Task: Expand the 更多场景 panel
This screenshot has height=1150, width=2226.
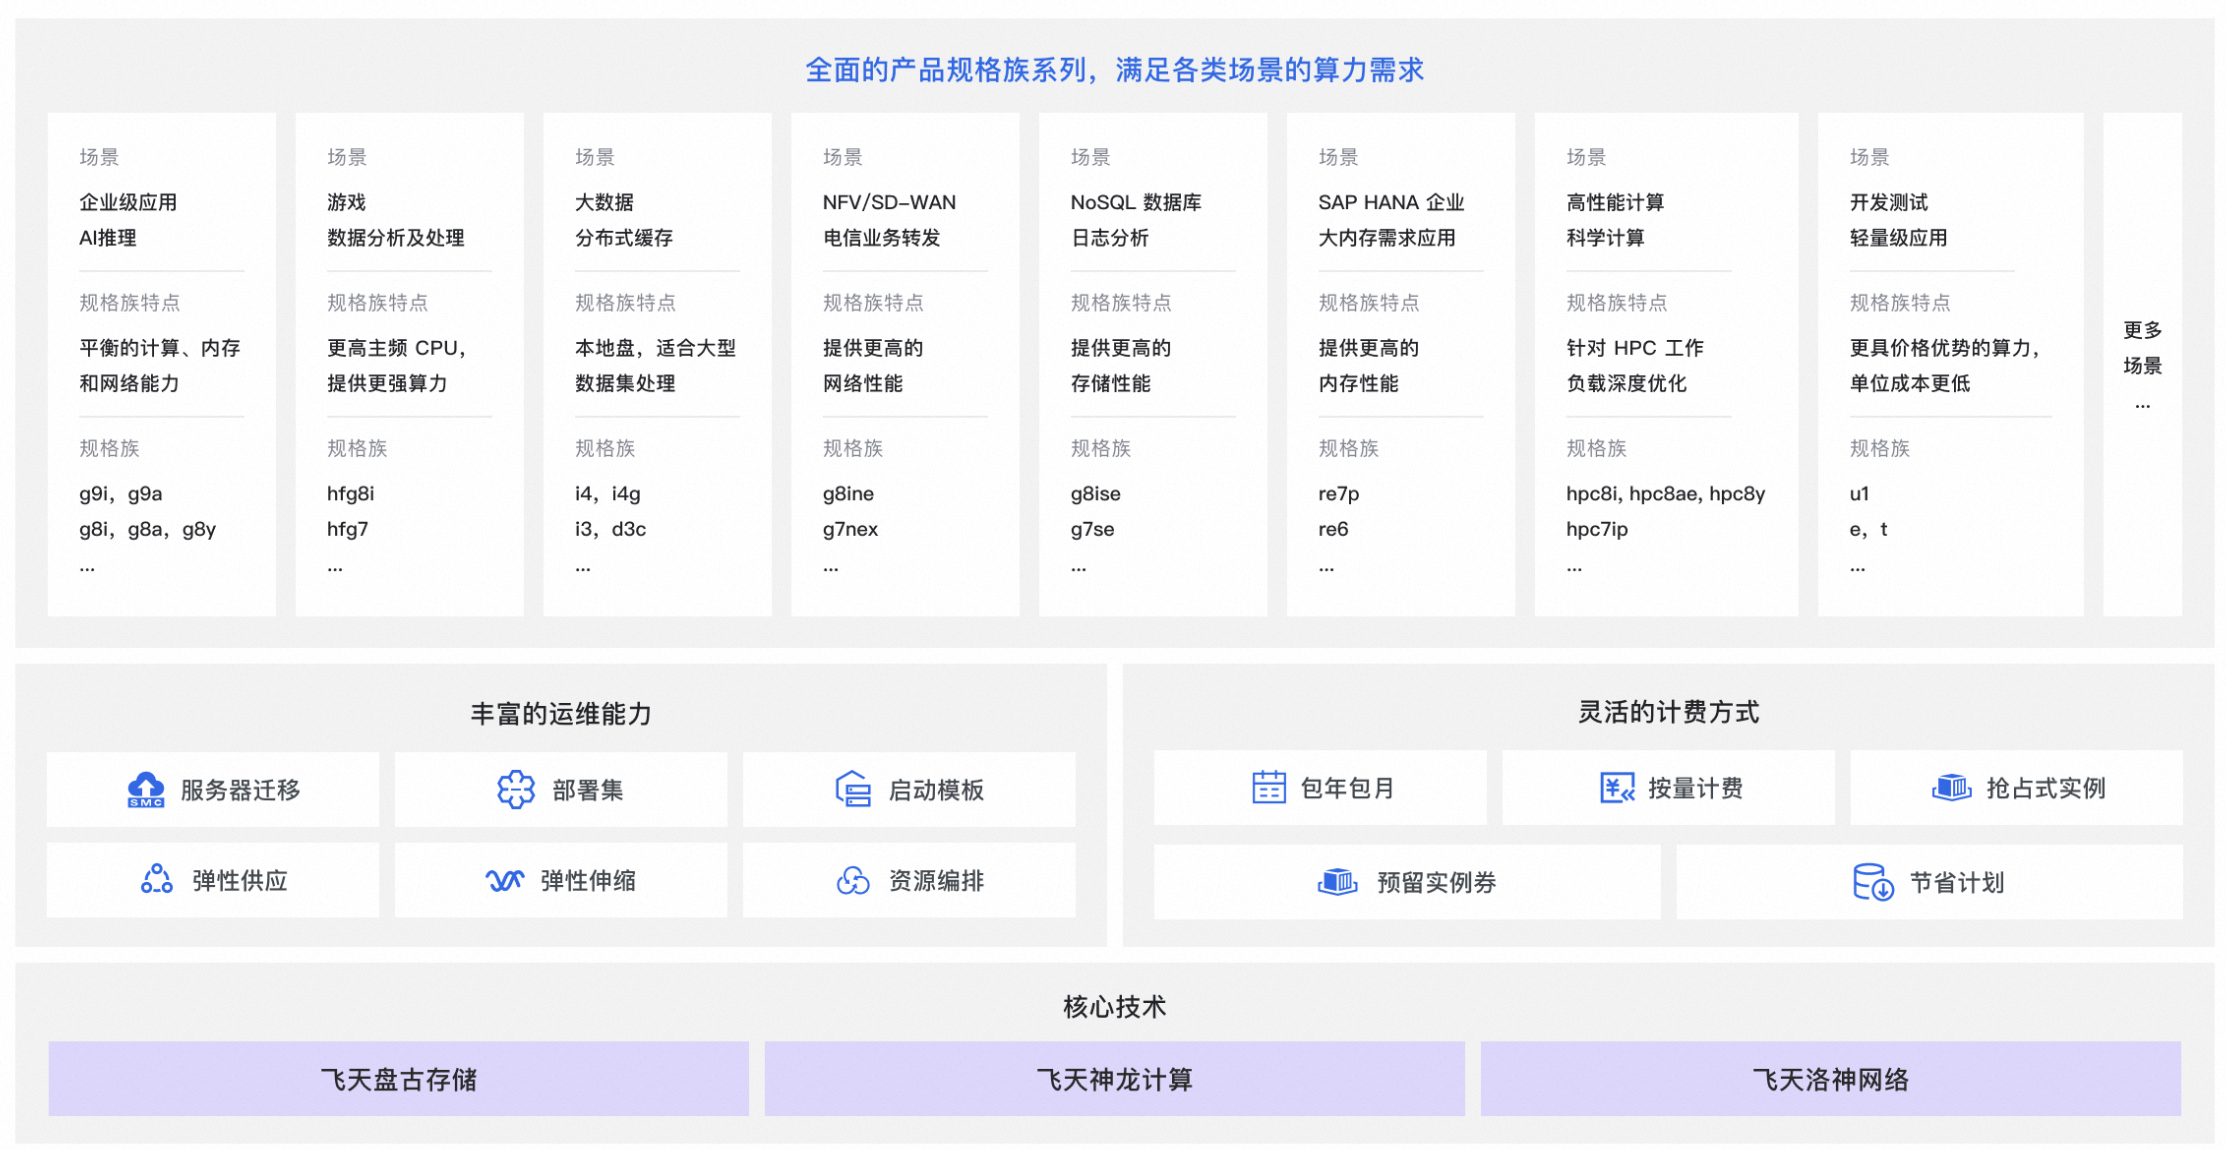Action: click(2143, 364)
